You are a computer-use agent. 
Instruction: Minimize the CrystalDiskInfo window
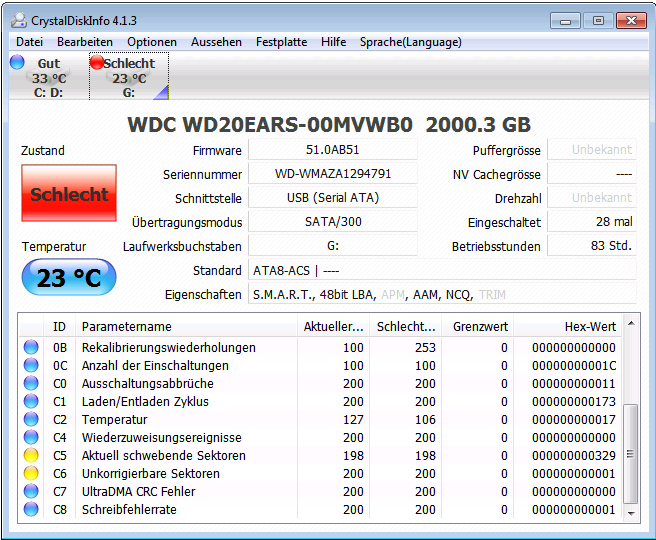point(565,21)
